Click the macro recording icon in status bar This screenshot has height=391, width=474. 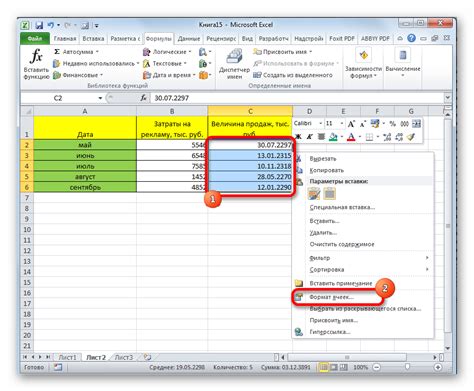click(58, 367)
